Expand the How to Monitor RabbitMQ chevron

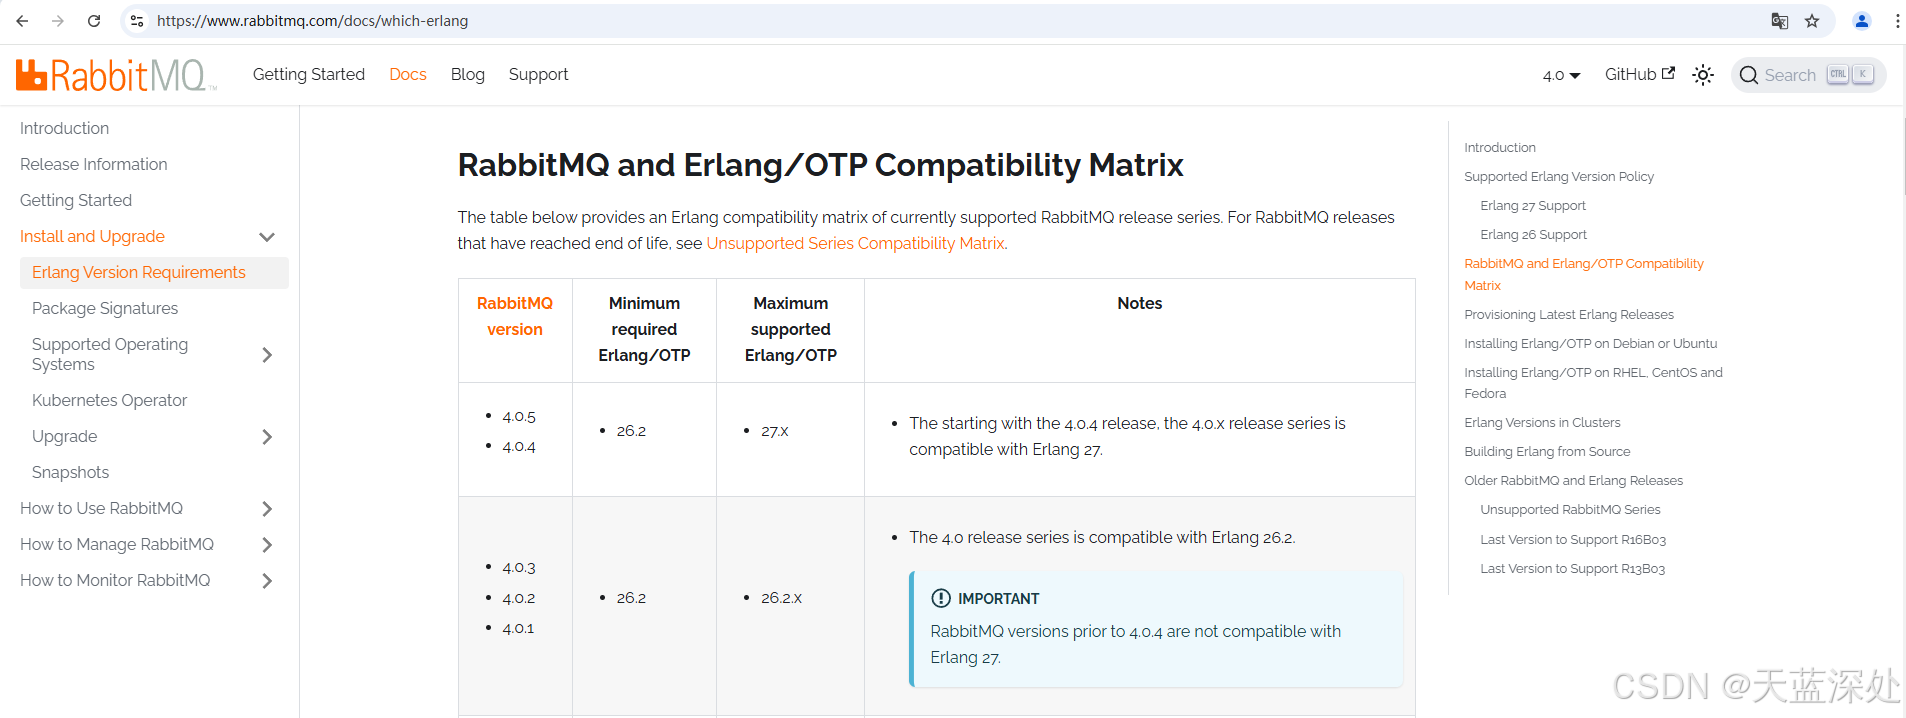267,581
